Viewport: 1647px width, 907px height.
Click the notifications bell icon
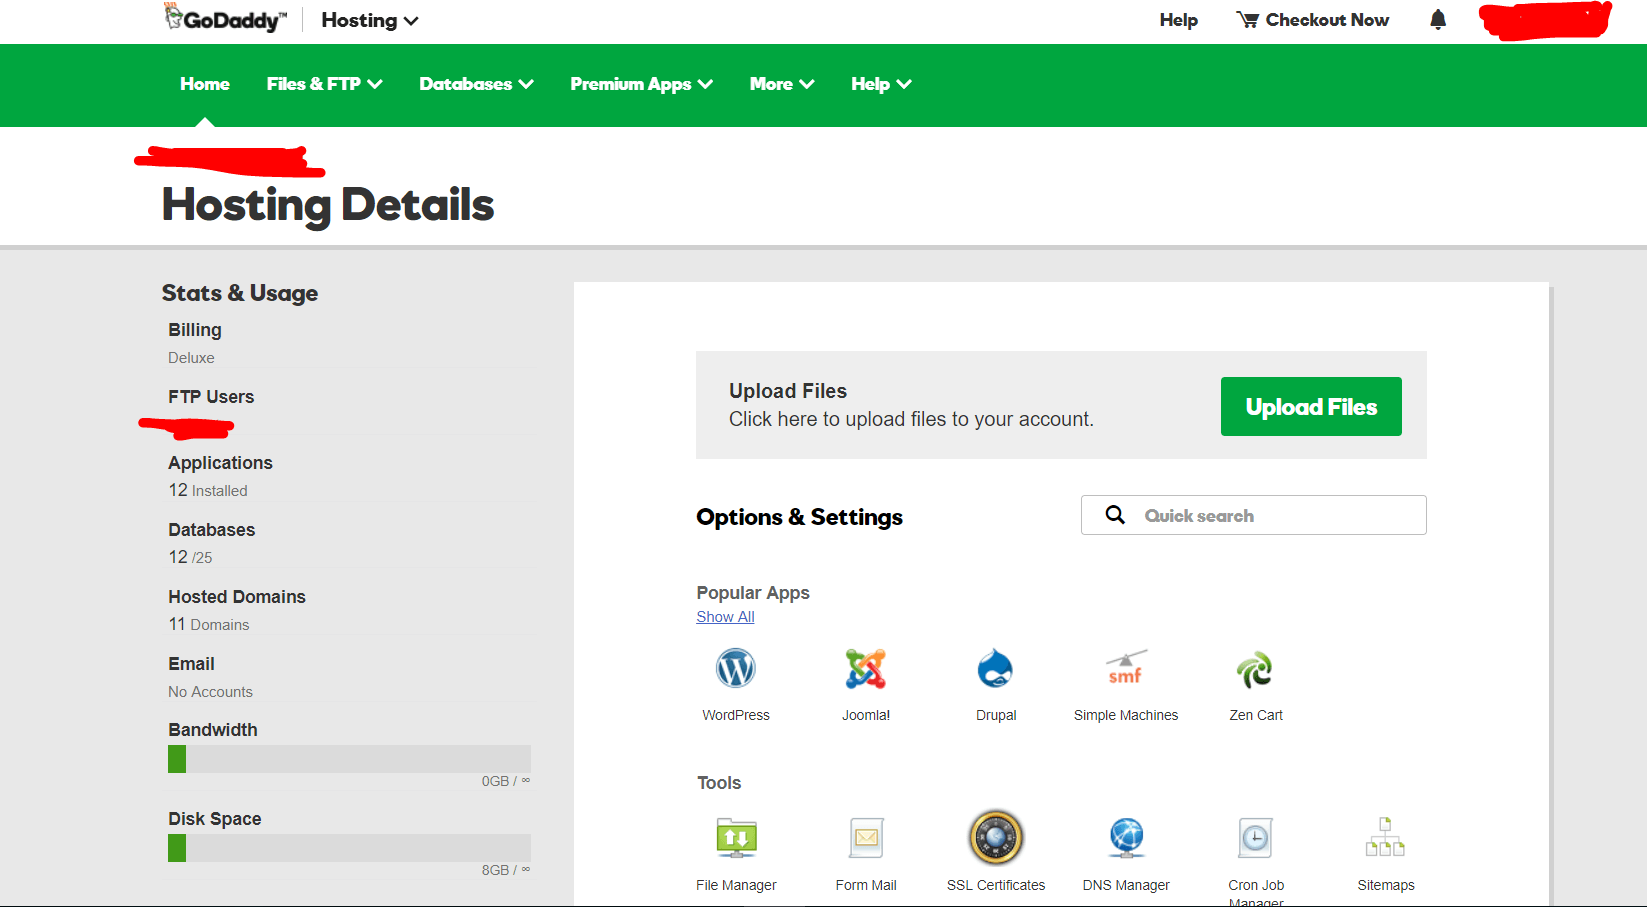(x=1438, y=20)
